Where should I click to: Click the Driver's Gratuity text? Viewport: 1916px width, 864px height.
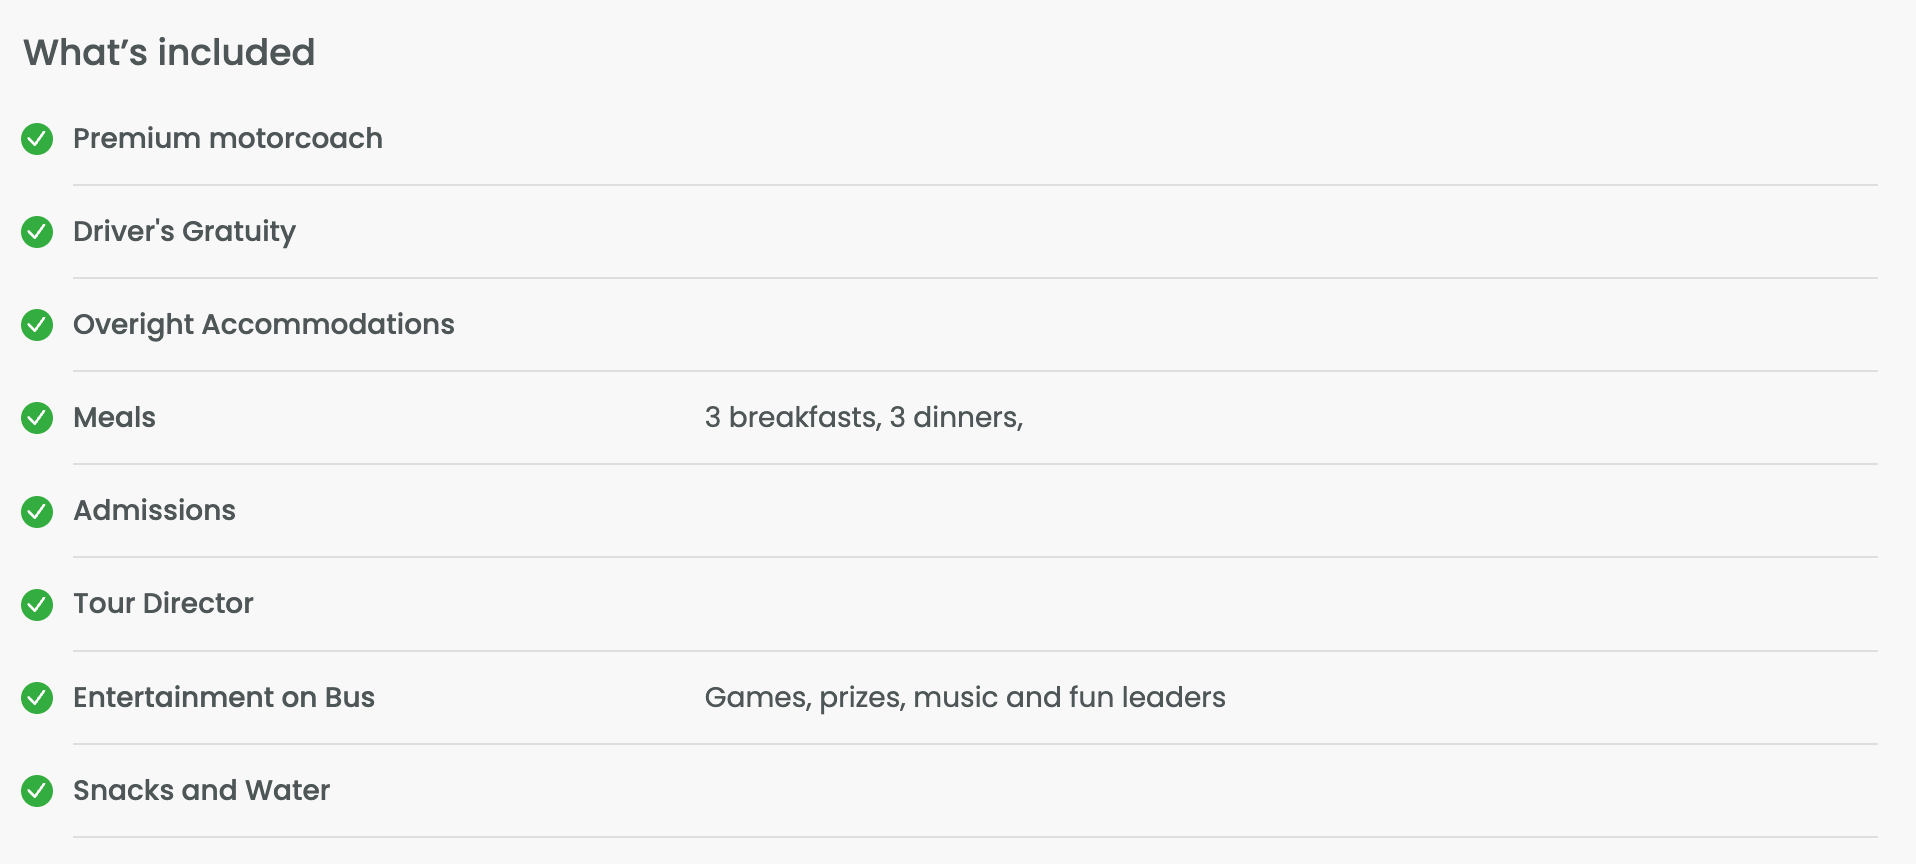pyautogui.click(x=184, y=231)
